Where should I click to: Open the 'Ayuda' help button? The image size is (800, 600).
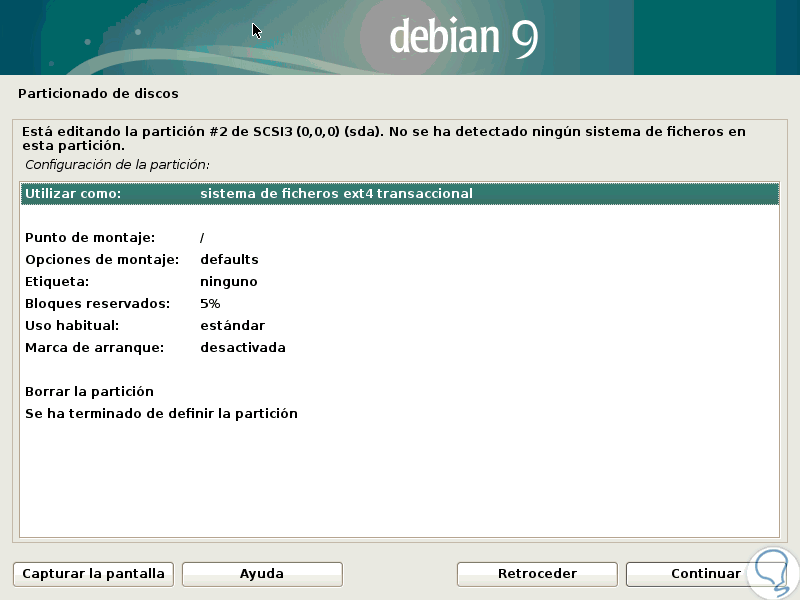[x=262, y=574]
